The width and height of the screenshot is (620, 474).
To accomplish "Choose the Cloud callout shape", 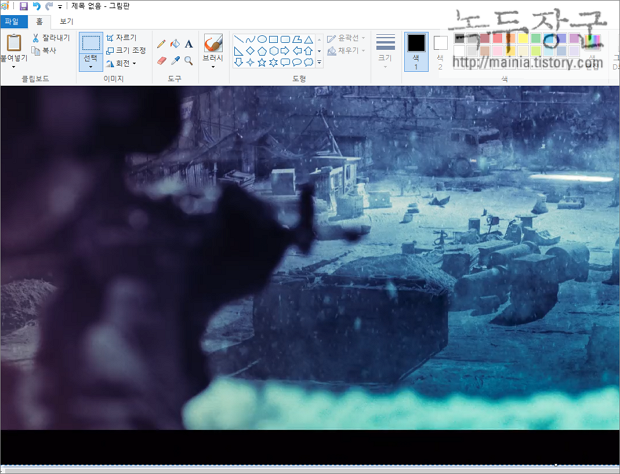I will coord(308,62).
